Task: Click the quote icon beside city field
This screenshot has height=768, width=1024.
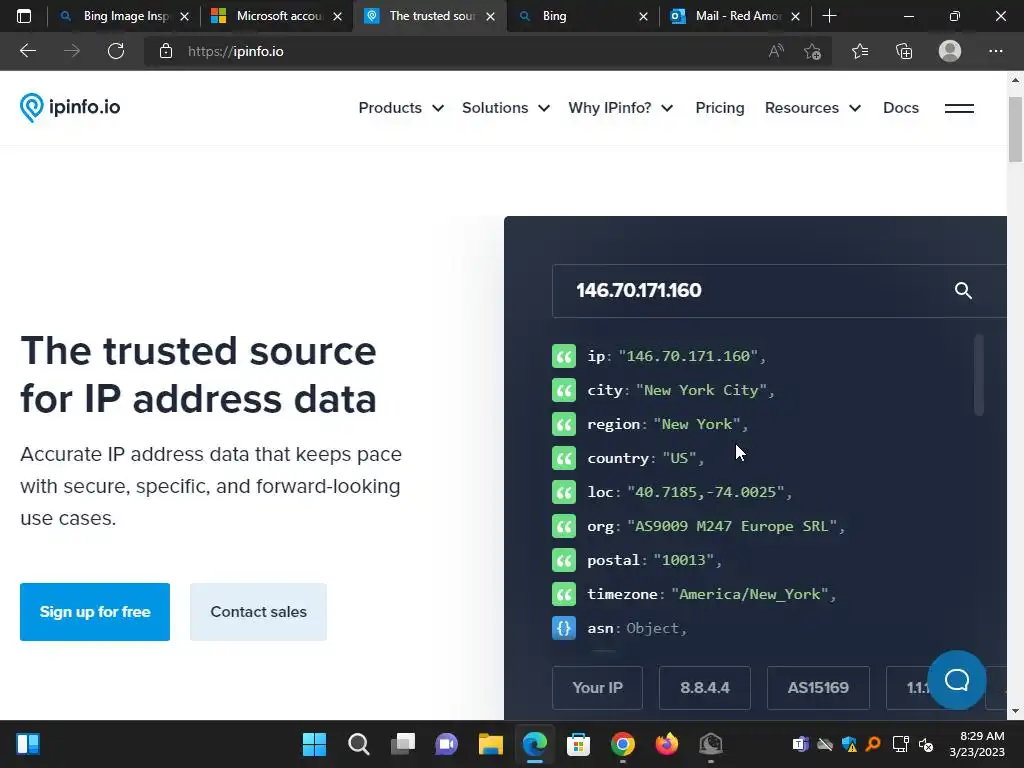Action: click(x=564, y=391)
